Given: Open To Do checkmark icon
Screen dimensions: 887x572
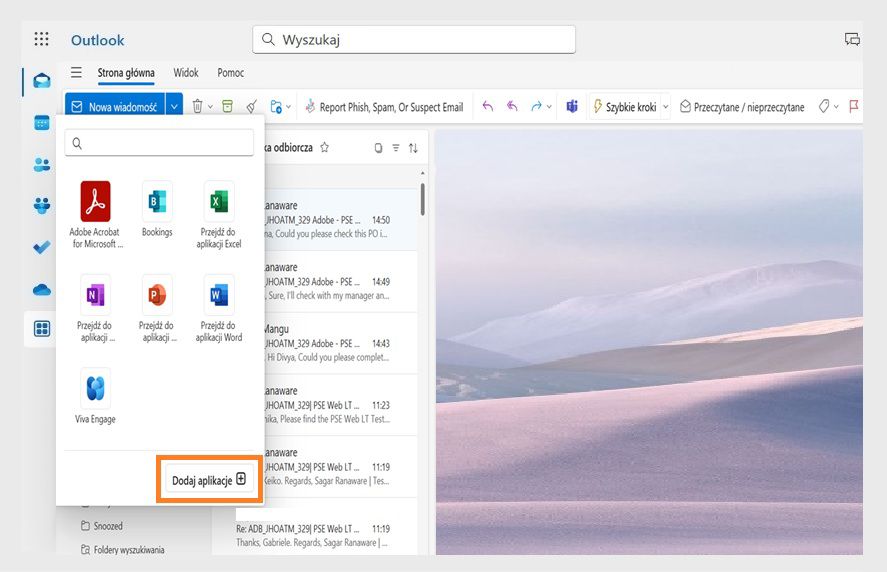Looking at the screenshot, I should coord(41,247).
